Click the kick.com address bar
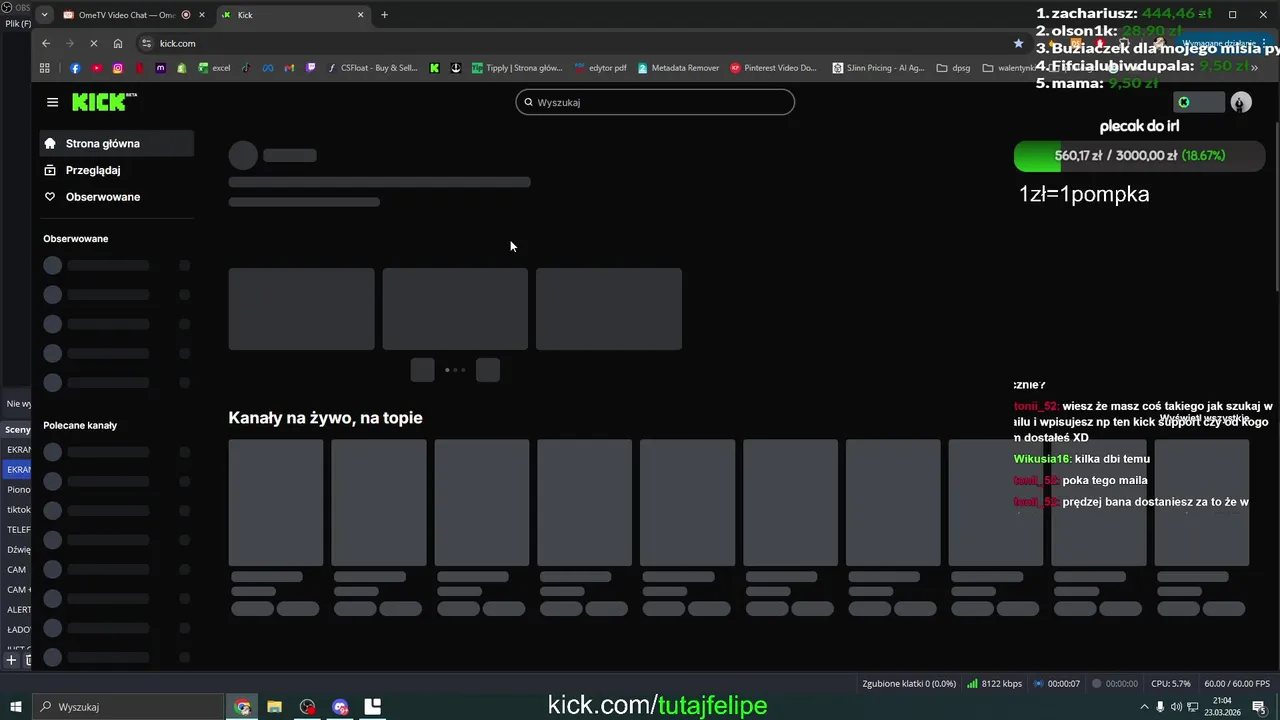Screen dimensions: 1280x720 click(580, 43)
